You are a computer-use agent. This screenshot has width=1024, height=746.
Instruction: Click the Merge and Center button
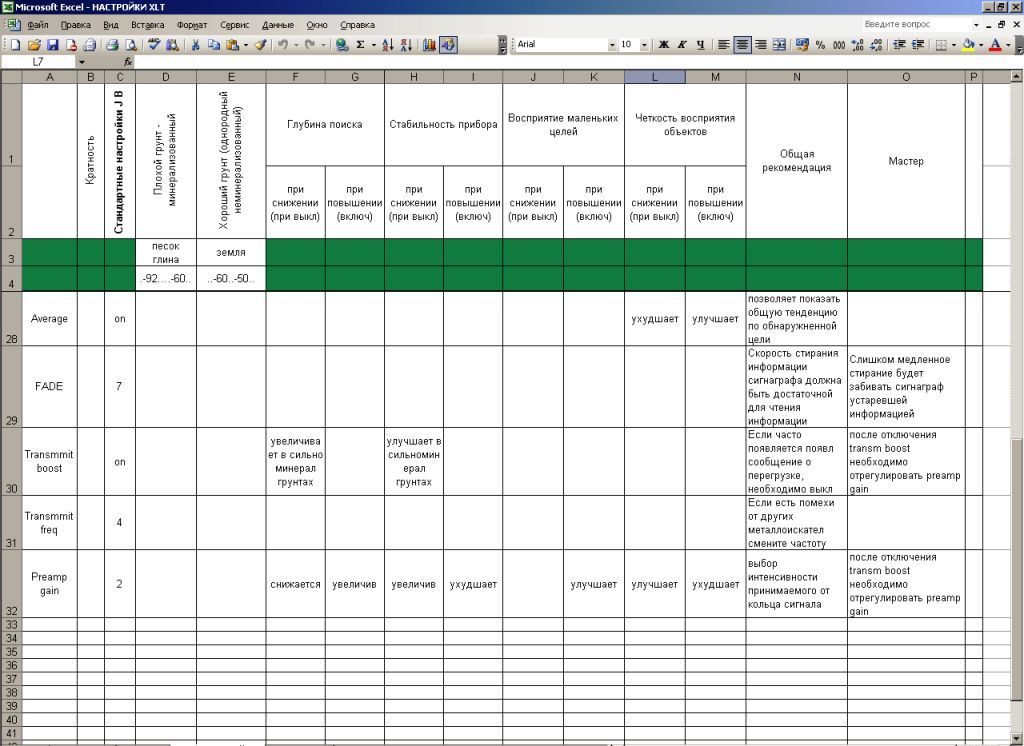(780, 45)
